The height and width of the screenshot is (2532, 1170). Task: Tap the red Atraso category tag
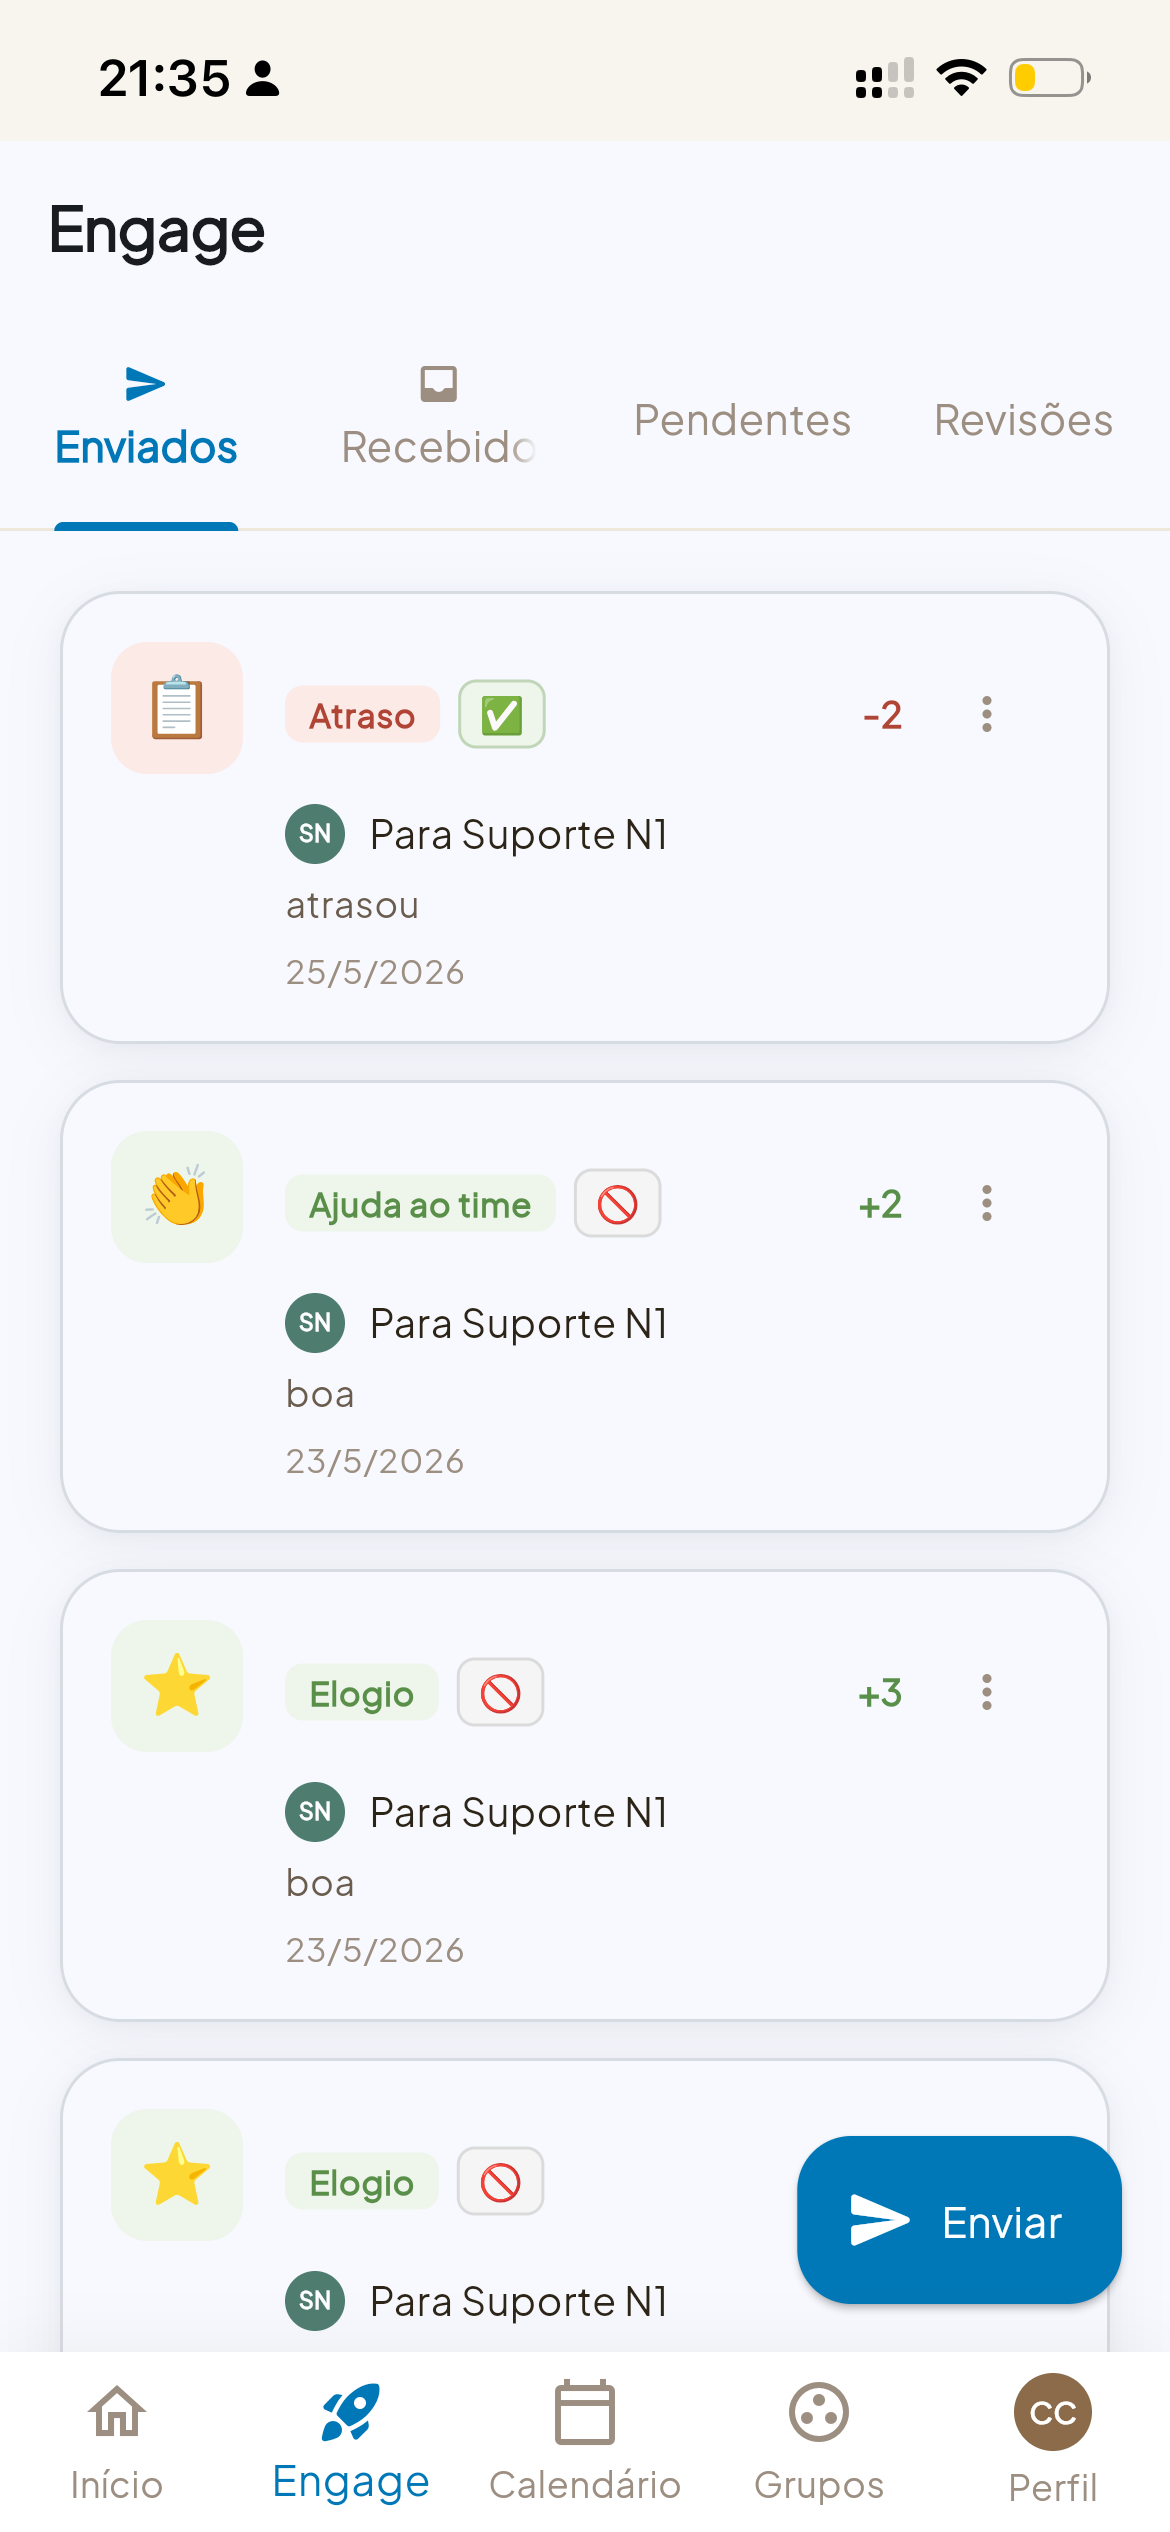362,715
